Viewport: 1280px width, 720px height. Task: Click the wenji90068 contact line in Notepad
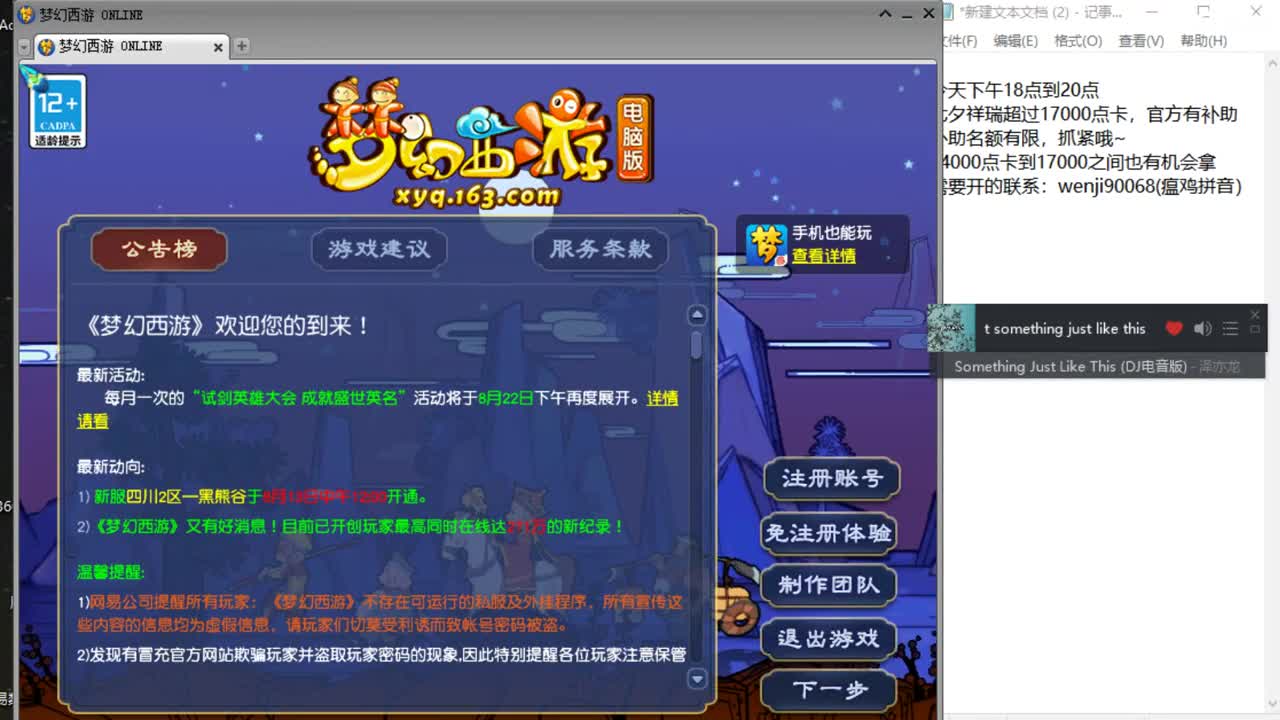click(x=1092, y=186)
